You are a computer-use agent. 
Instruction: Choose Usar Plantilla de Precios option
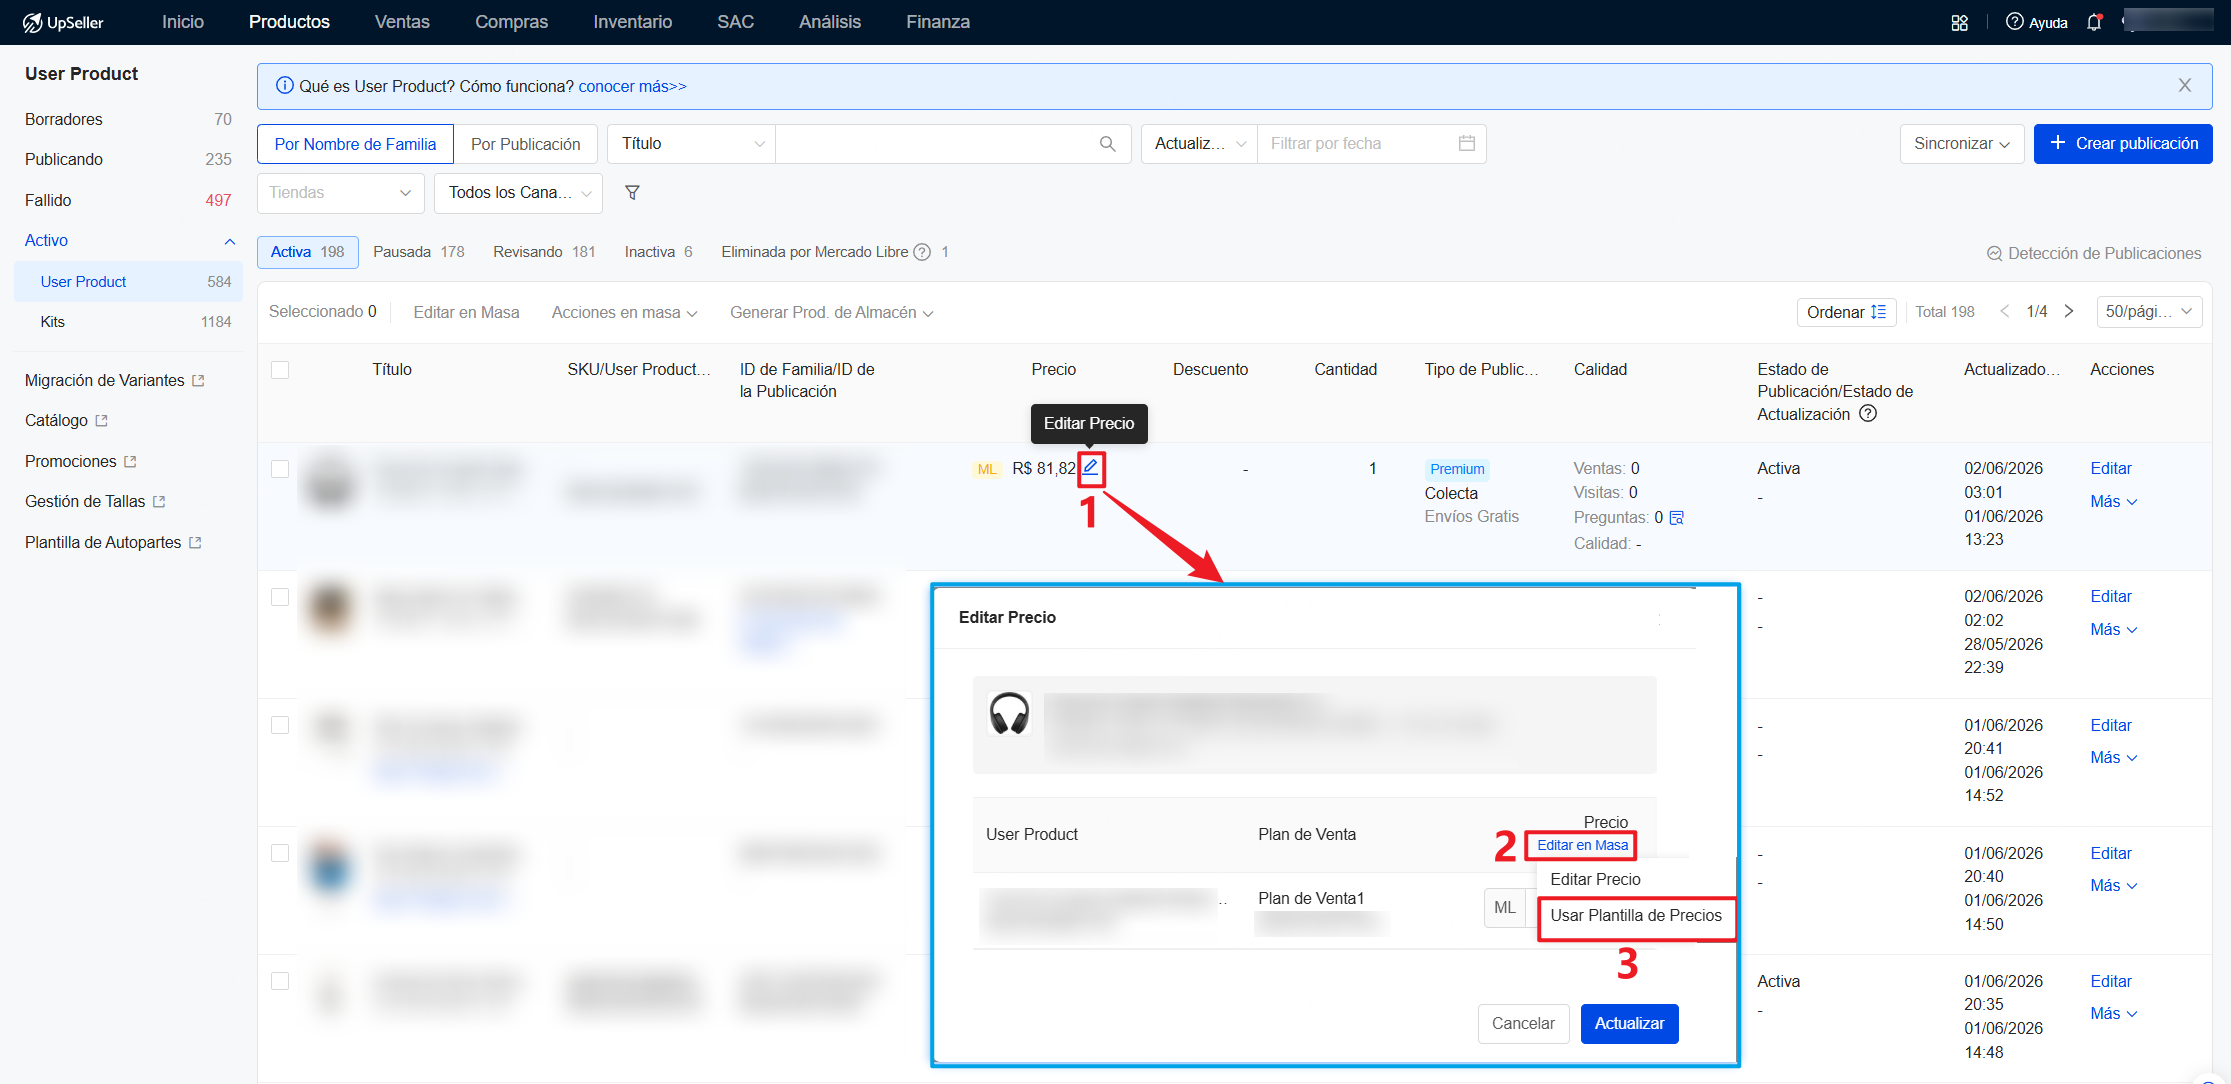[1636, 916]
